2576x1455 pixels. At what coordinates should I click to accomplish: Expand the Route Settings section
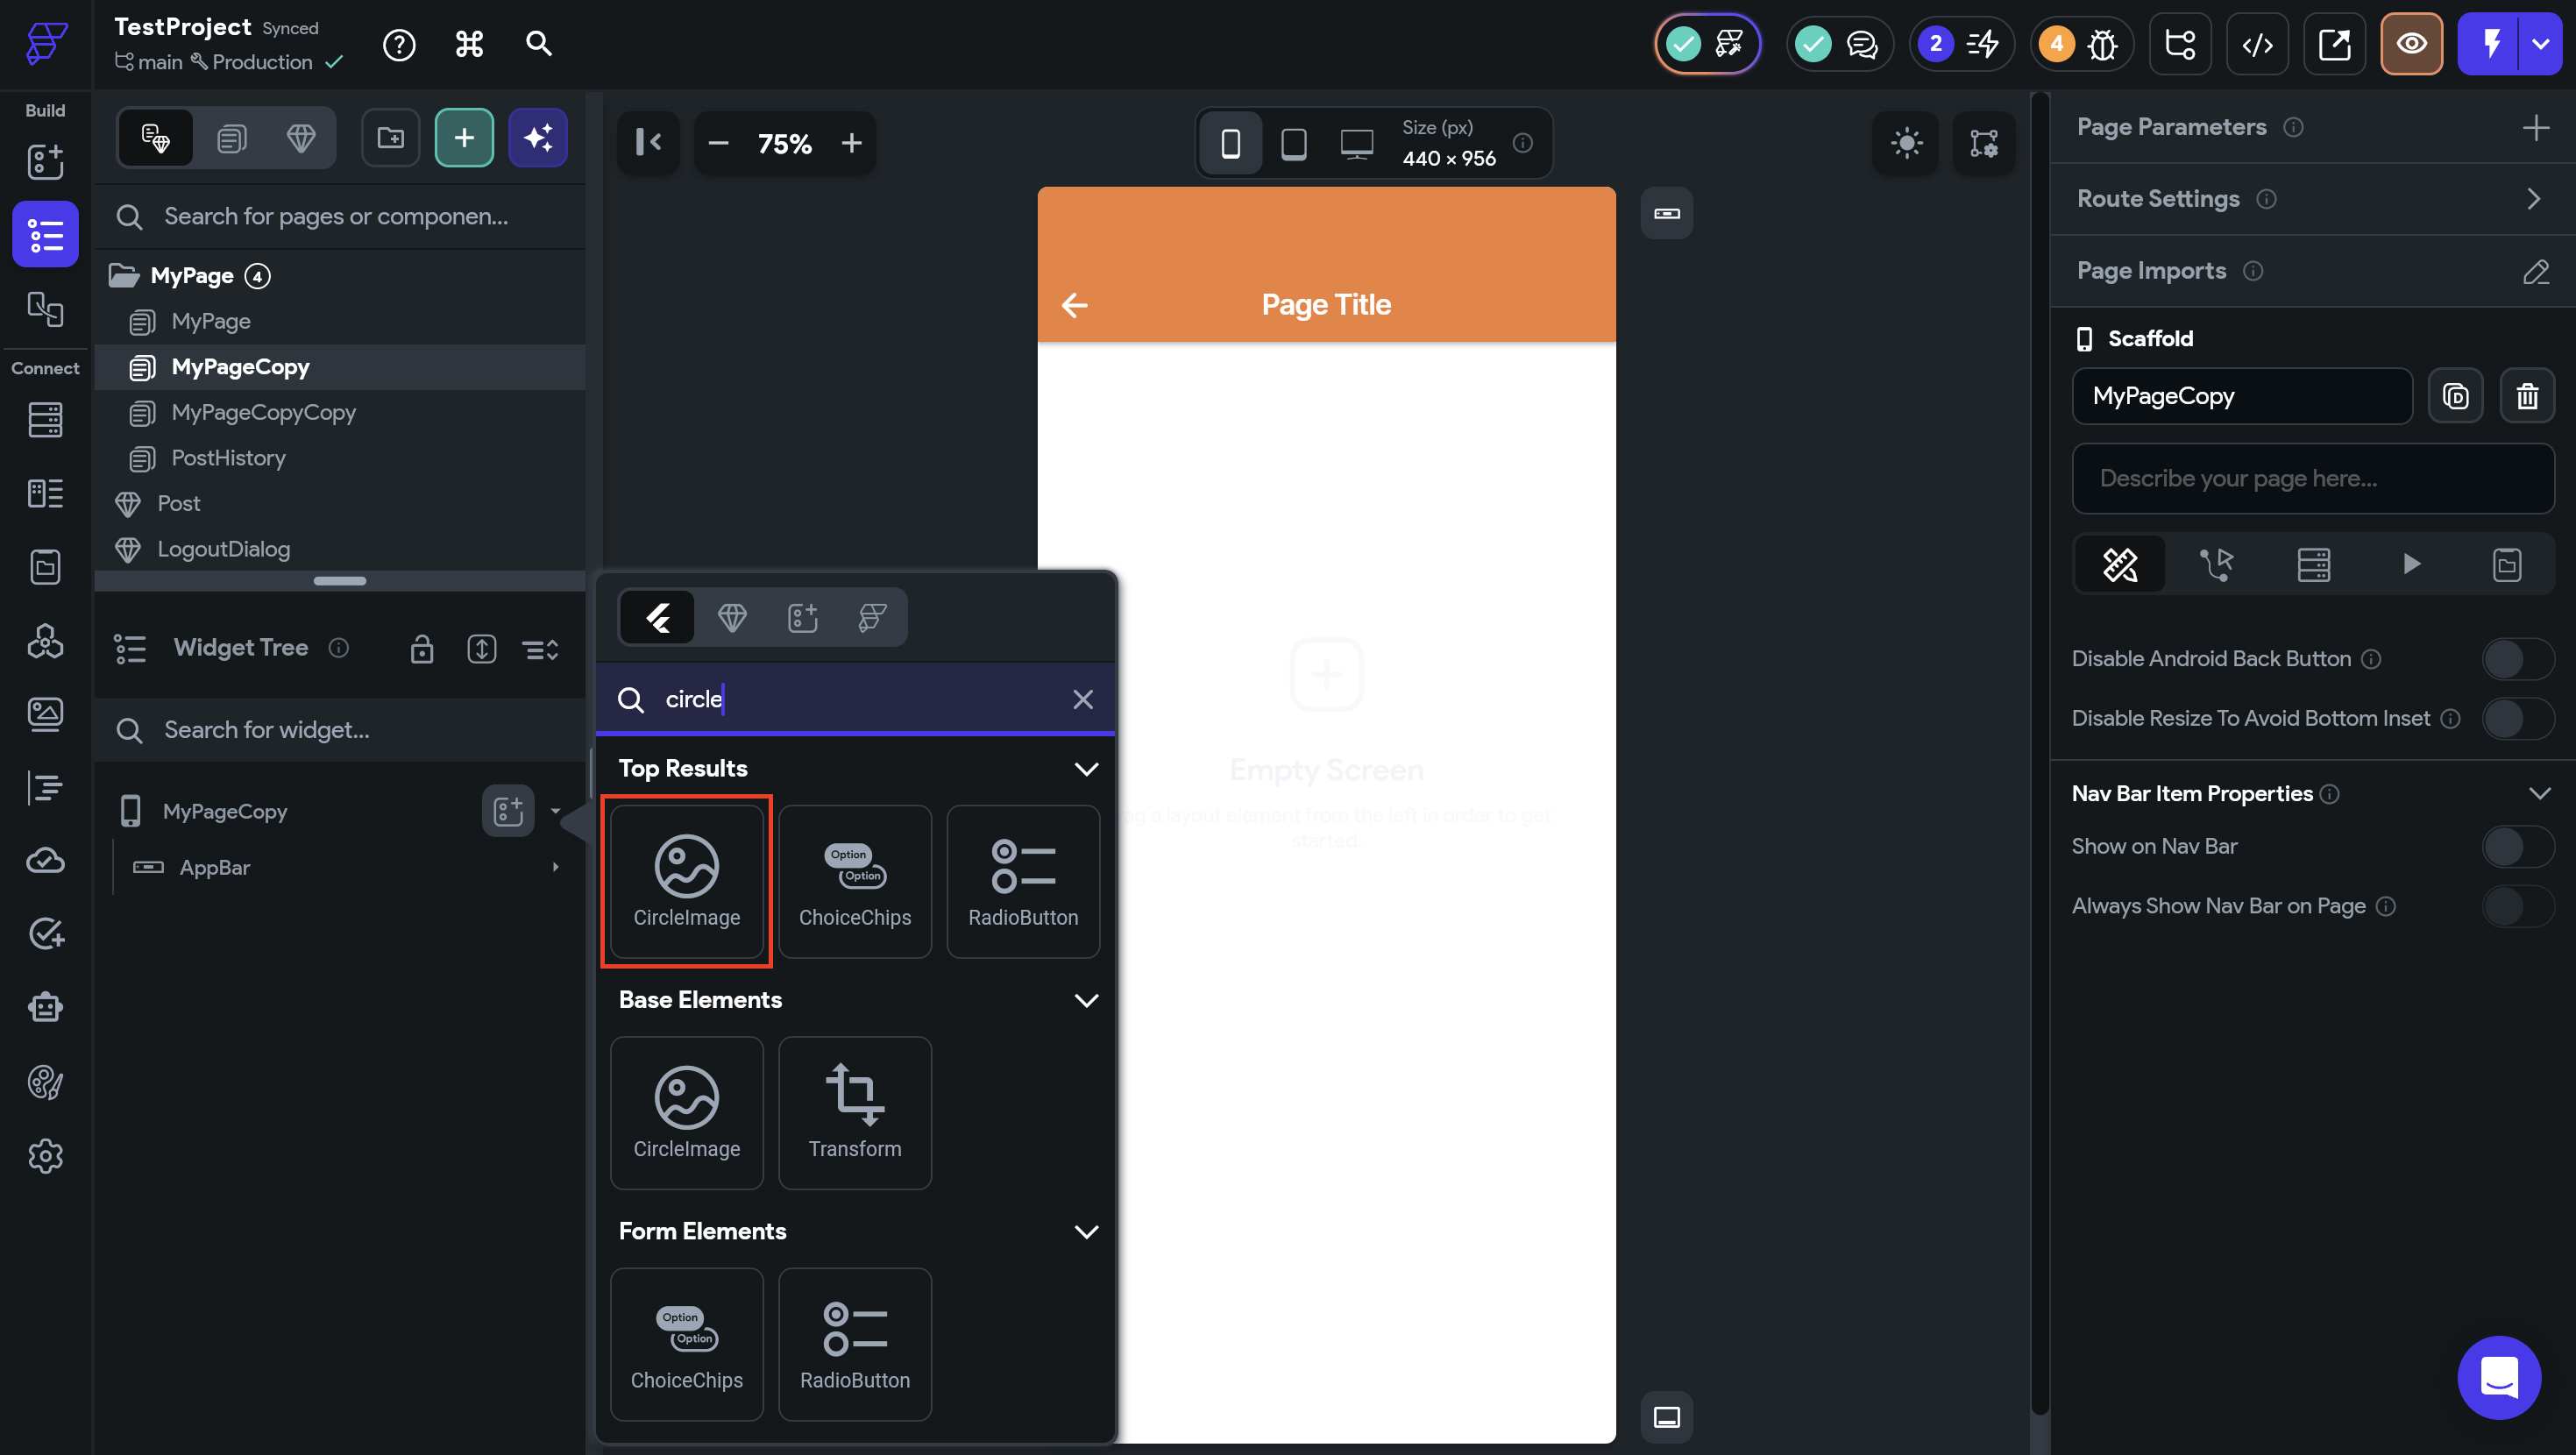(2533, 199)
